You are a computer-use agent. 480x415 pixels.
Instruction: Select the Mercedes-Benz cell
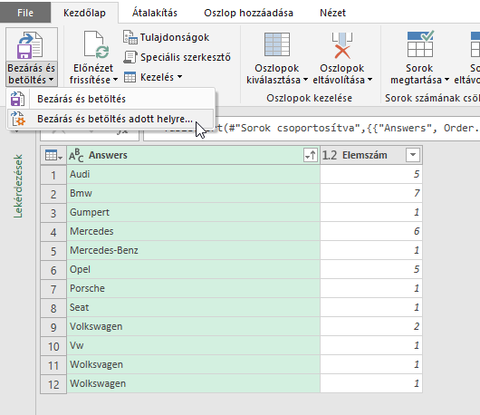(193, 250)
